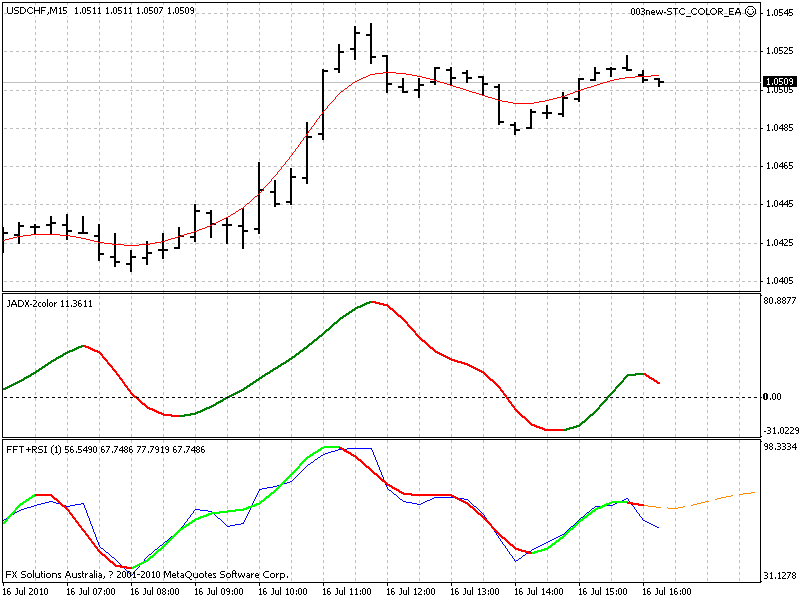Click the 16 Jul 08:00 time label
Viewport: 800px width, 600px height.
155,592
